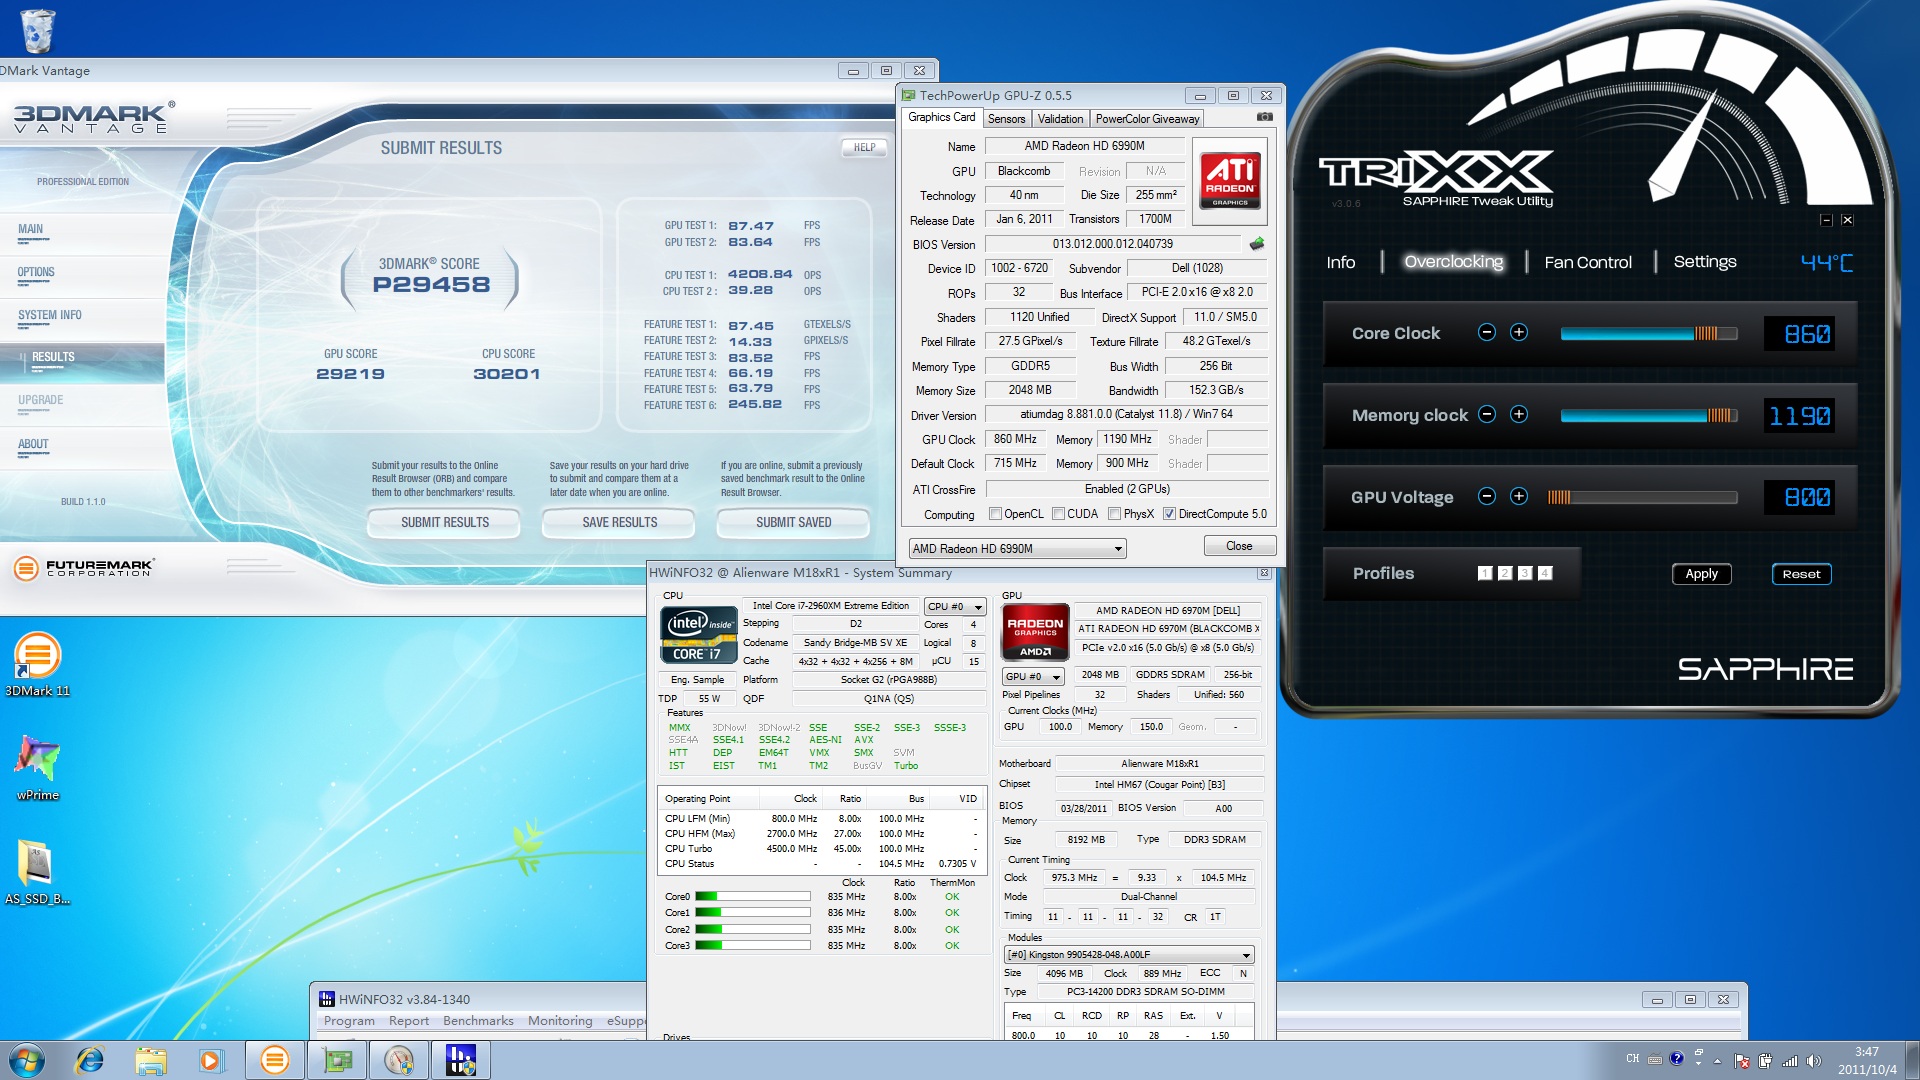Increase Memory clock with plus icon
The image size is (1920, 1080).
[1519, 414]
